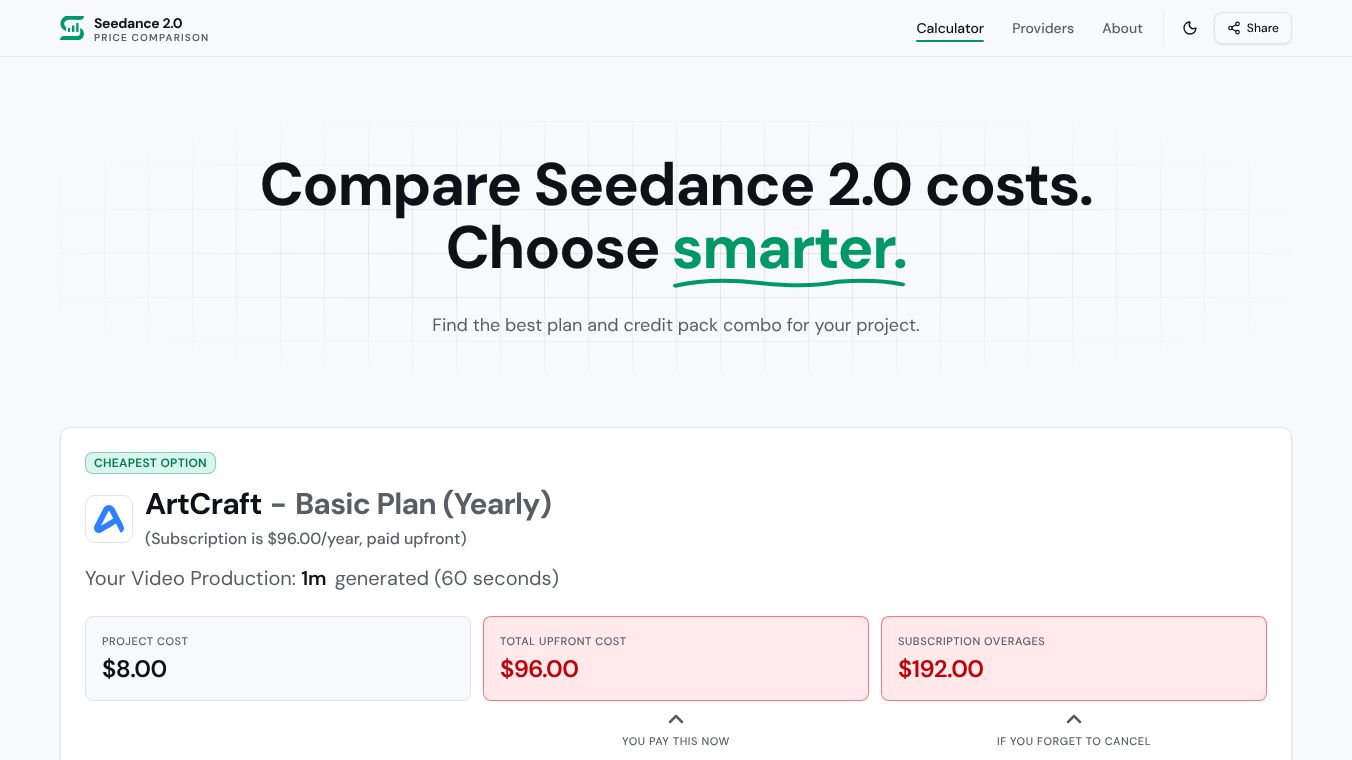The width and height of the screenshot is (1352, 760).
Task: Open the Providers page
Action: click(1043, 28)
